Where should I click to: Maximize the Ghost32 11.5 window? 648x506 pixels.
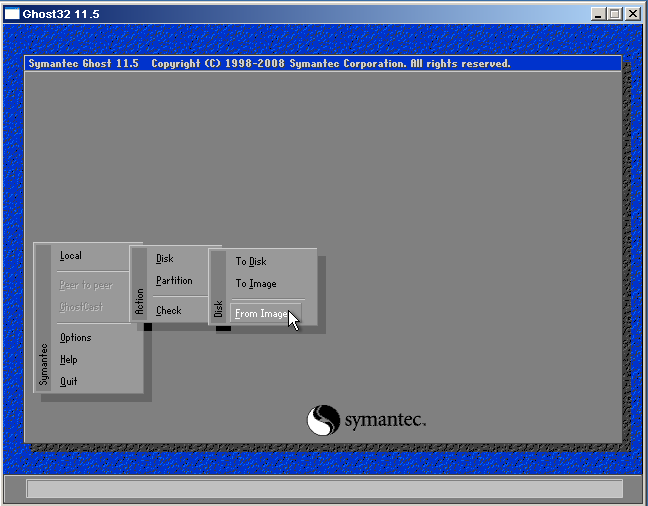coord(614,14)
